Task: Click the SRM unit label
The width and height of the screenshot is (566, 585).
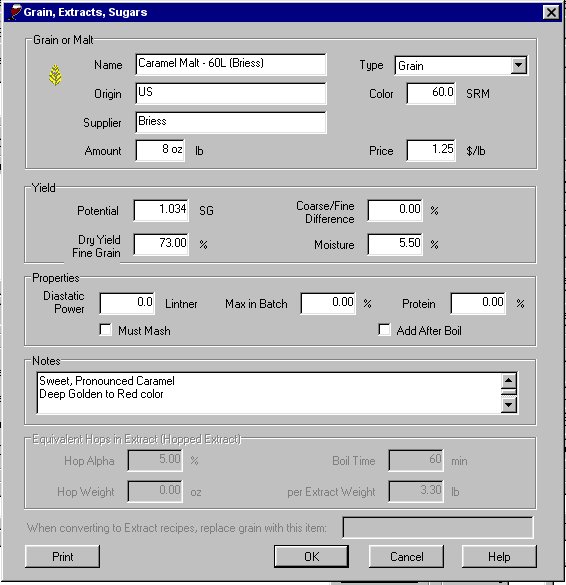Action: (x=478, y=94)
